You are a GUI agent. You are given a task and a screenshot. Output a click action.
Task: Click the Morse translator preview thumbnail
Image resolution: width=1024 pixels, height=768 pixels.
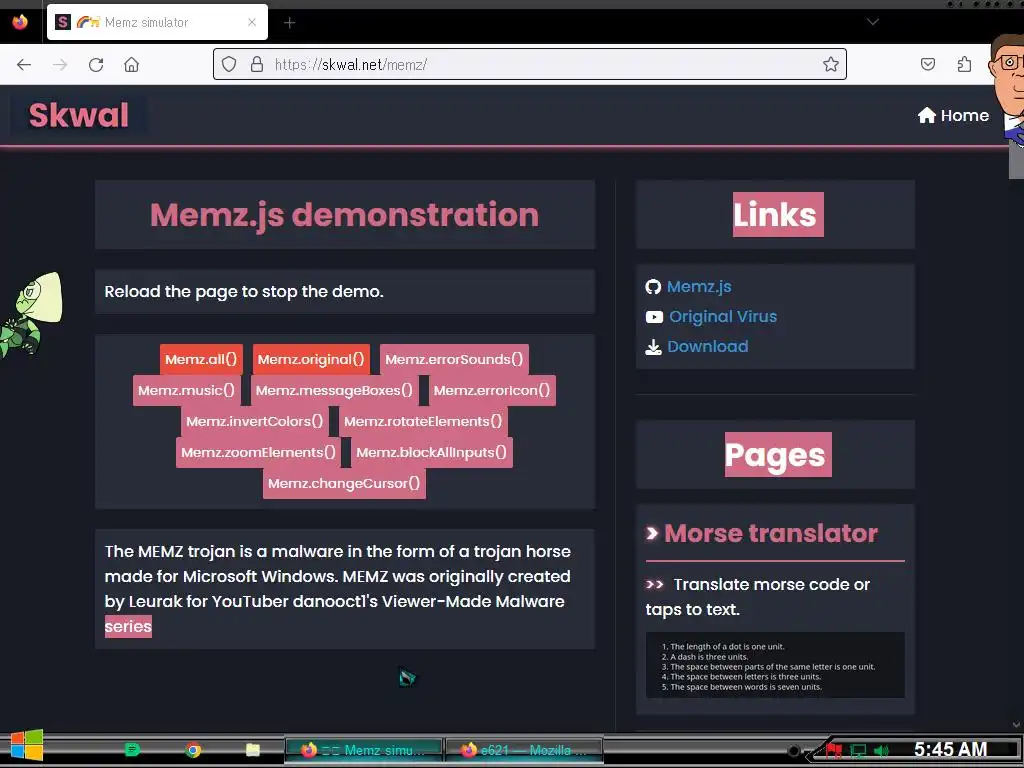point(775,665)
